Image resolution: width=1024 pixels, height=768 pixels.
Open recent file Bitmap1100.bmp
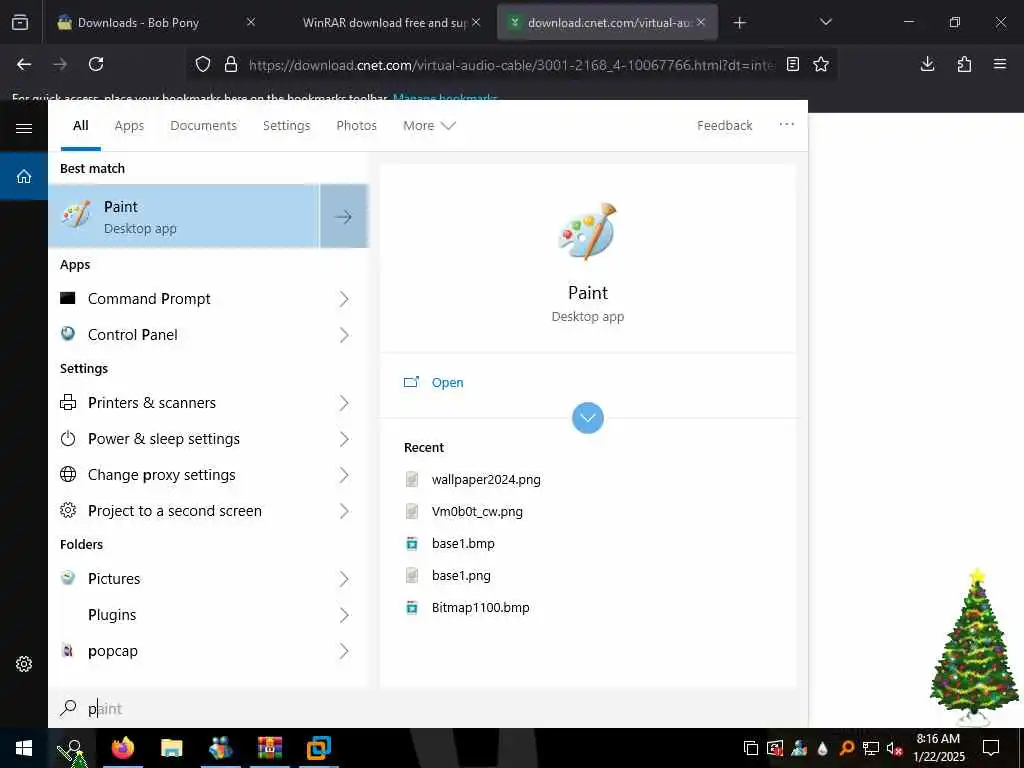click(480, 607)
